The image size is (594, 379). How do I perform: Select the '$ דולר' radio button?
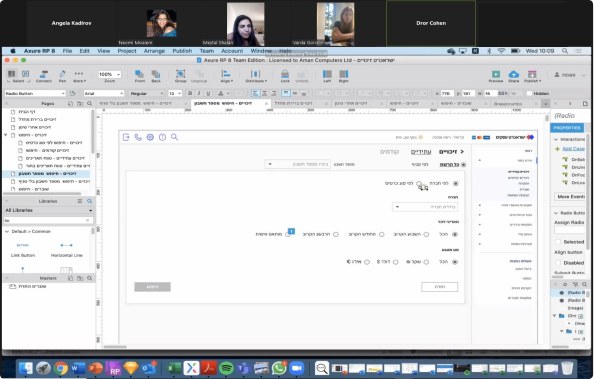pyautogui.click(x=395, y=262)
